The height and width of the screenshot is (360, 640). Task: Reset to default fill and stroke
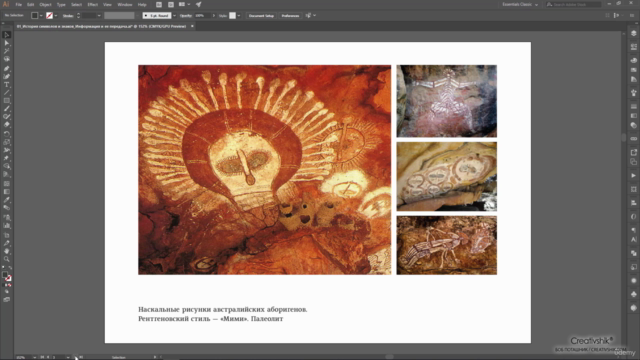(x=3, y=268)
